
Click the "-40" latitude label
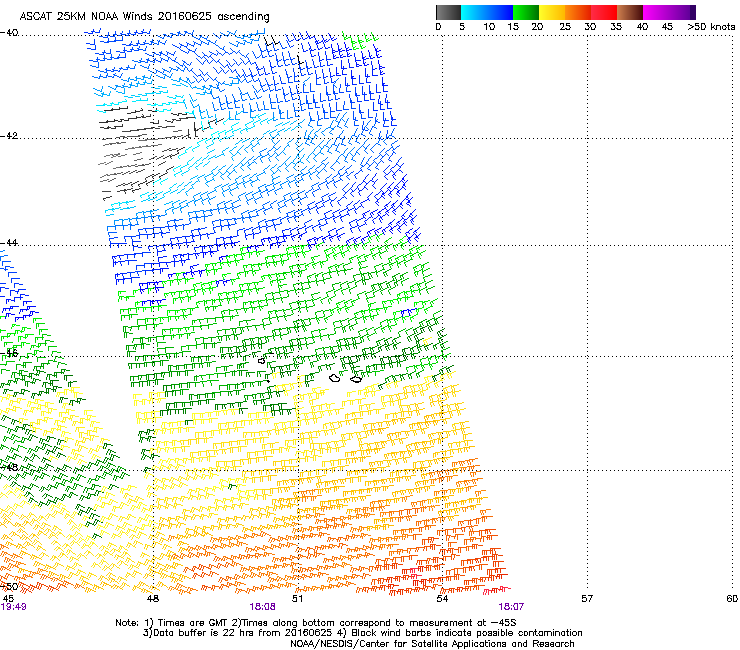pos(9,33)
